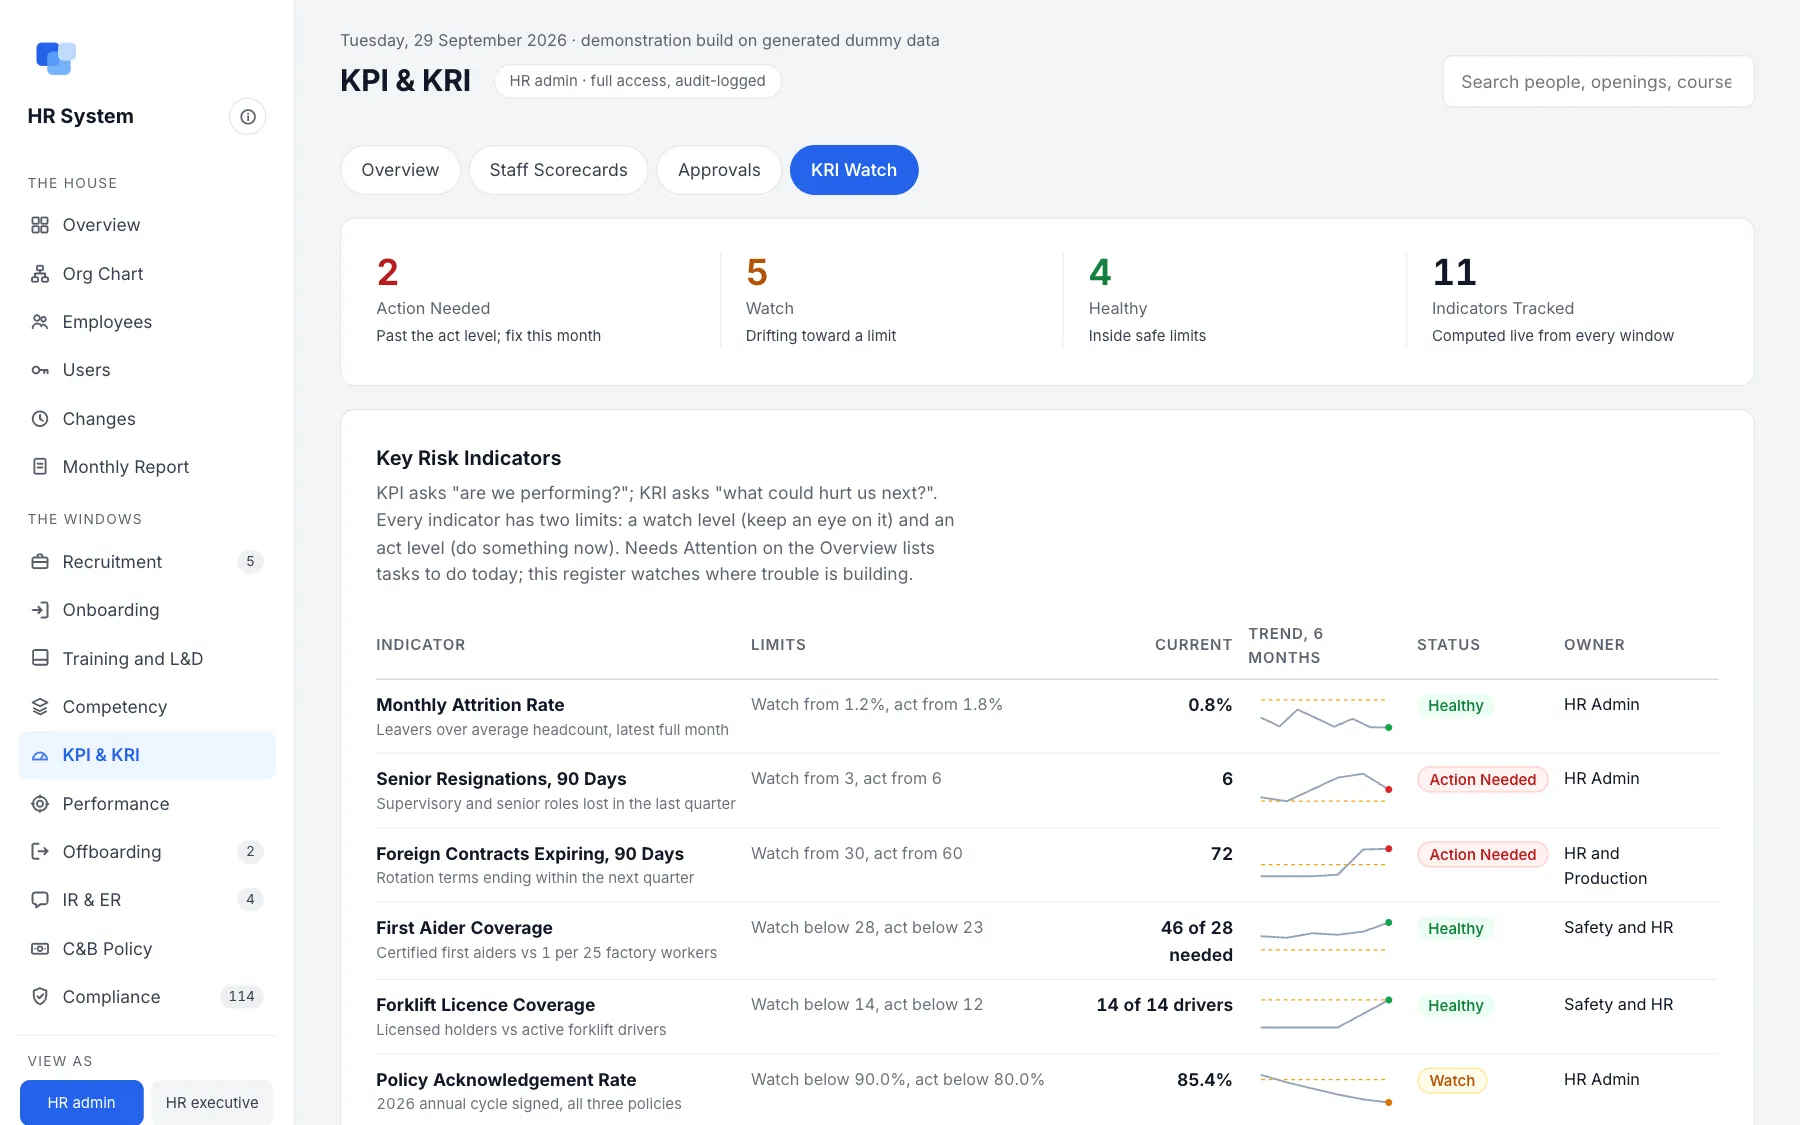Click the Action Needed count of 2

pyautogui.click(x=388, y=272)
